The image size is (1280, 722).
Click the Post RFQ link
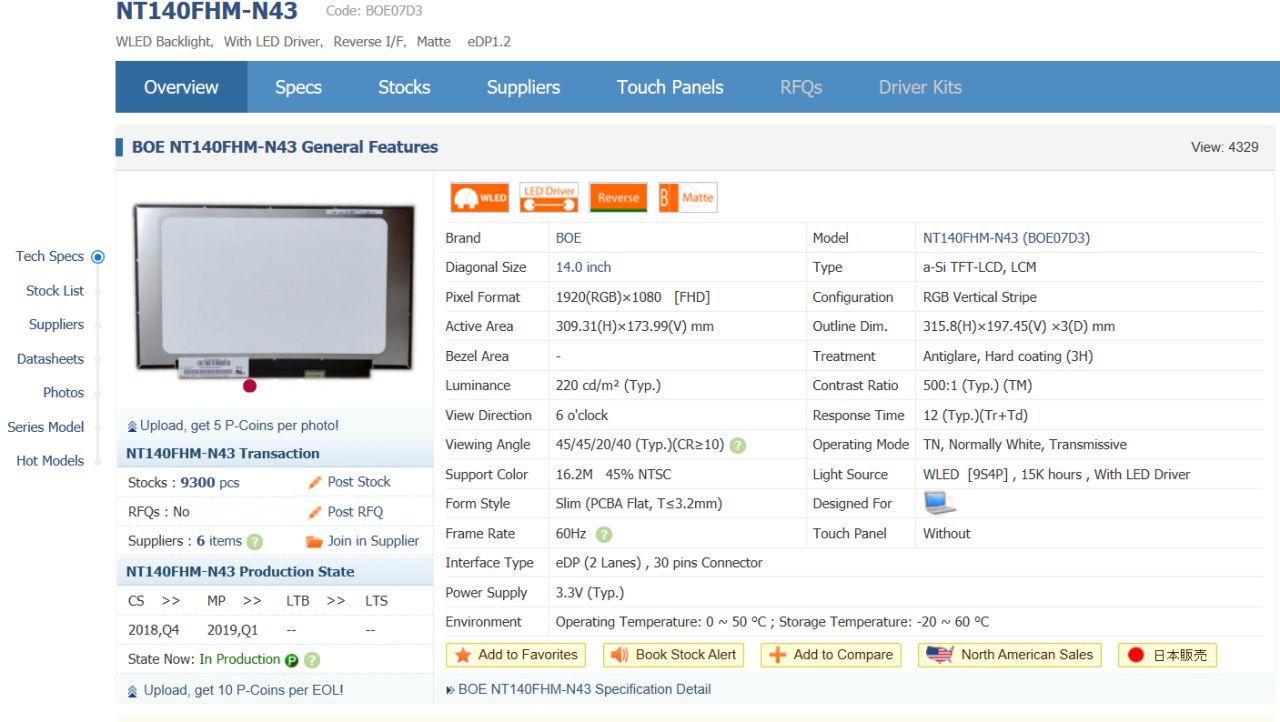tap(355, 512)
